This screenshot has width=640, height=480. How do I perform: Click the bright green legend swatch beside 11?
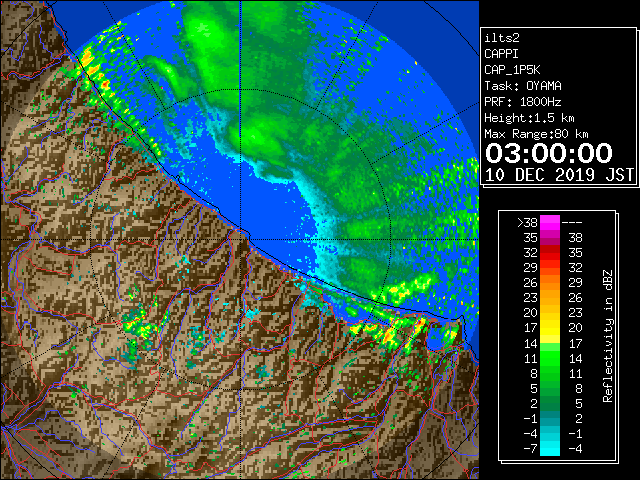pyautogui.click(x=550, y=358)
